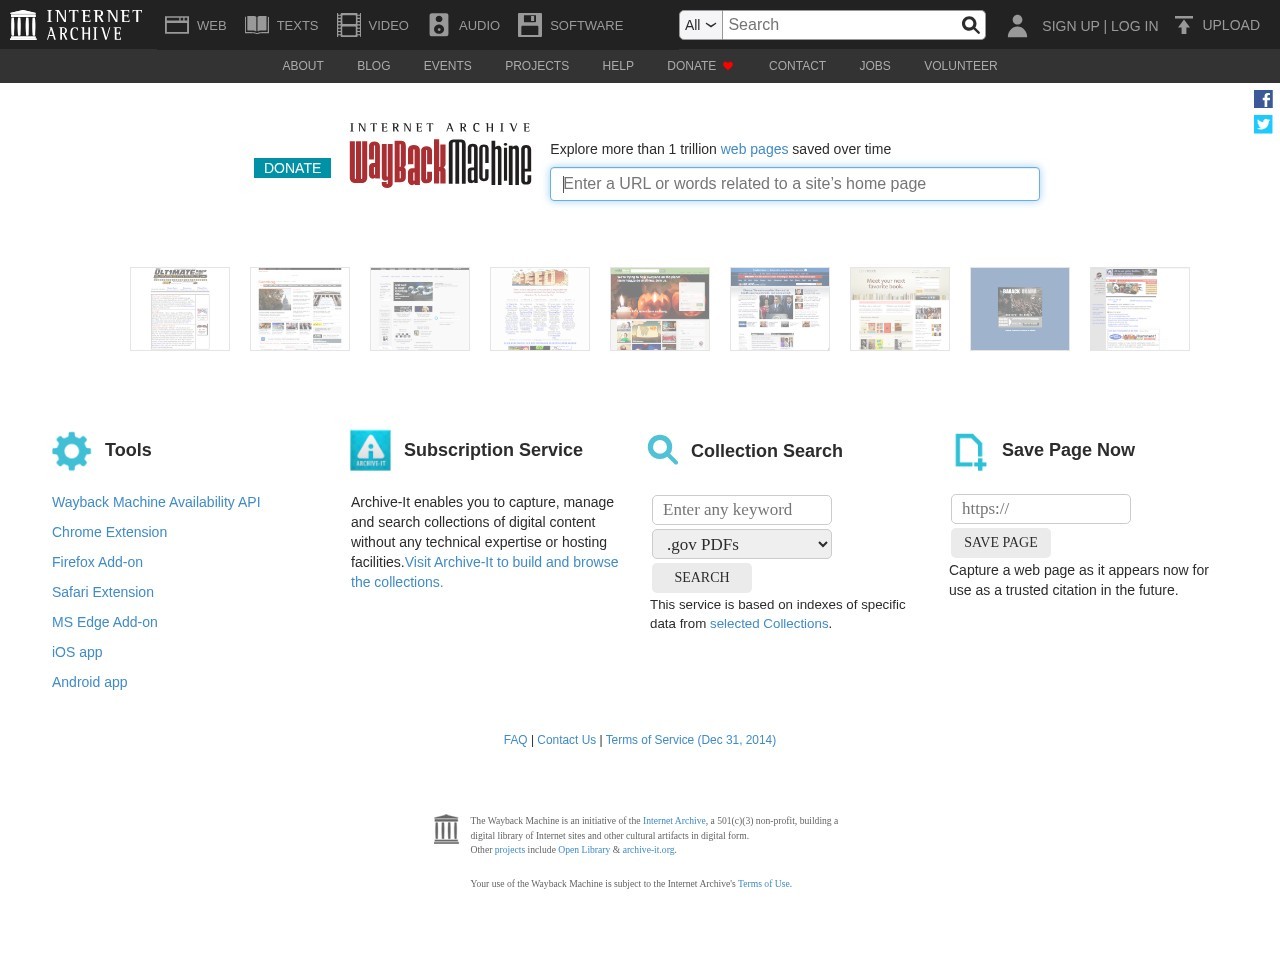Viewport: 1280px width, 960px height.
Task: Open the Contact menu item
Action: (x=797, y=66)
